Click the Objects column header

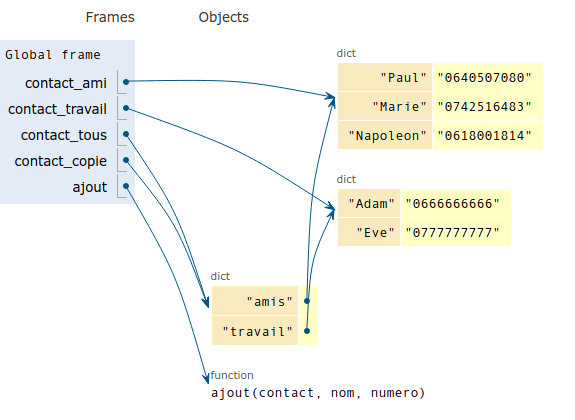[224, 17]
